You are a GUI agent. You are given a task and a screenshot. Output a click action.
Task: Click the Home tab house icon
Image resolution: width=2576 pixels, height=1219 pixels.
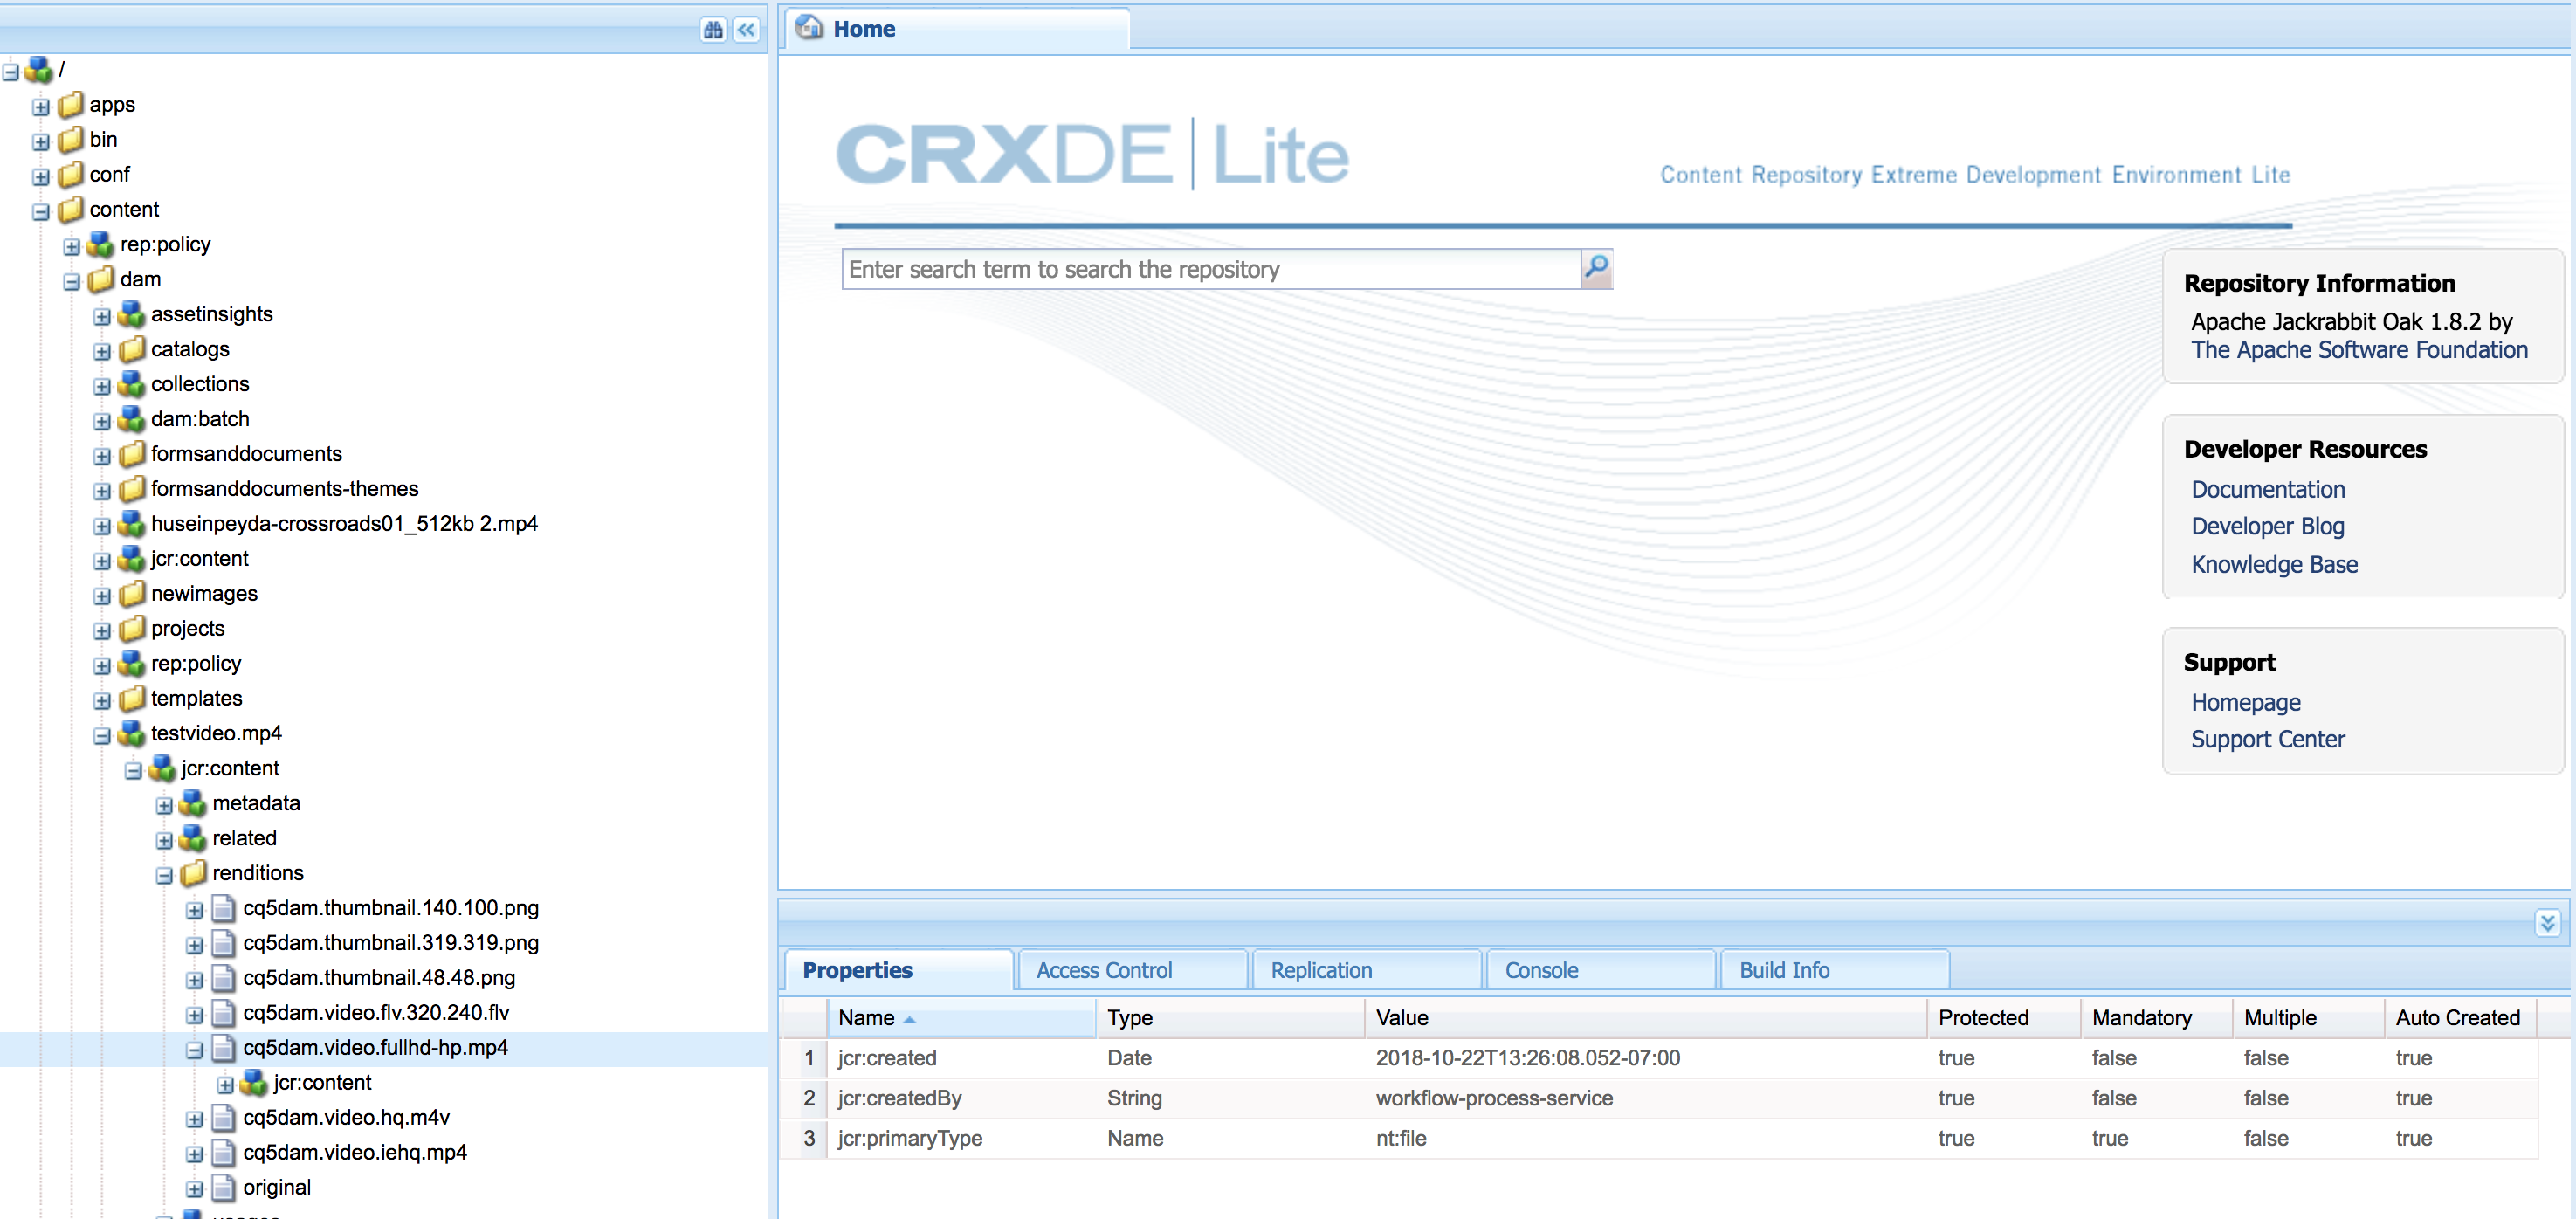pyautogui.click(x=809, y=28)
